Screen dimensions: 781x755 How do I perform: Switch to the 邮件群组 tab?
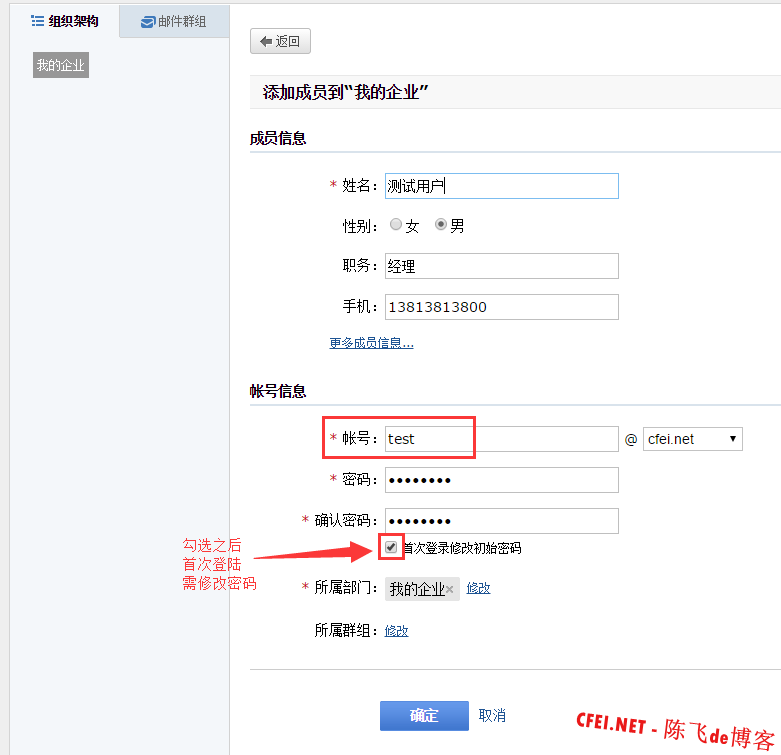click(174, 21)
